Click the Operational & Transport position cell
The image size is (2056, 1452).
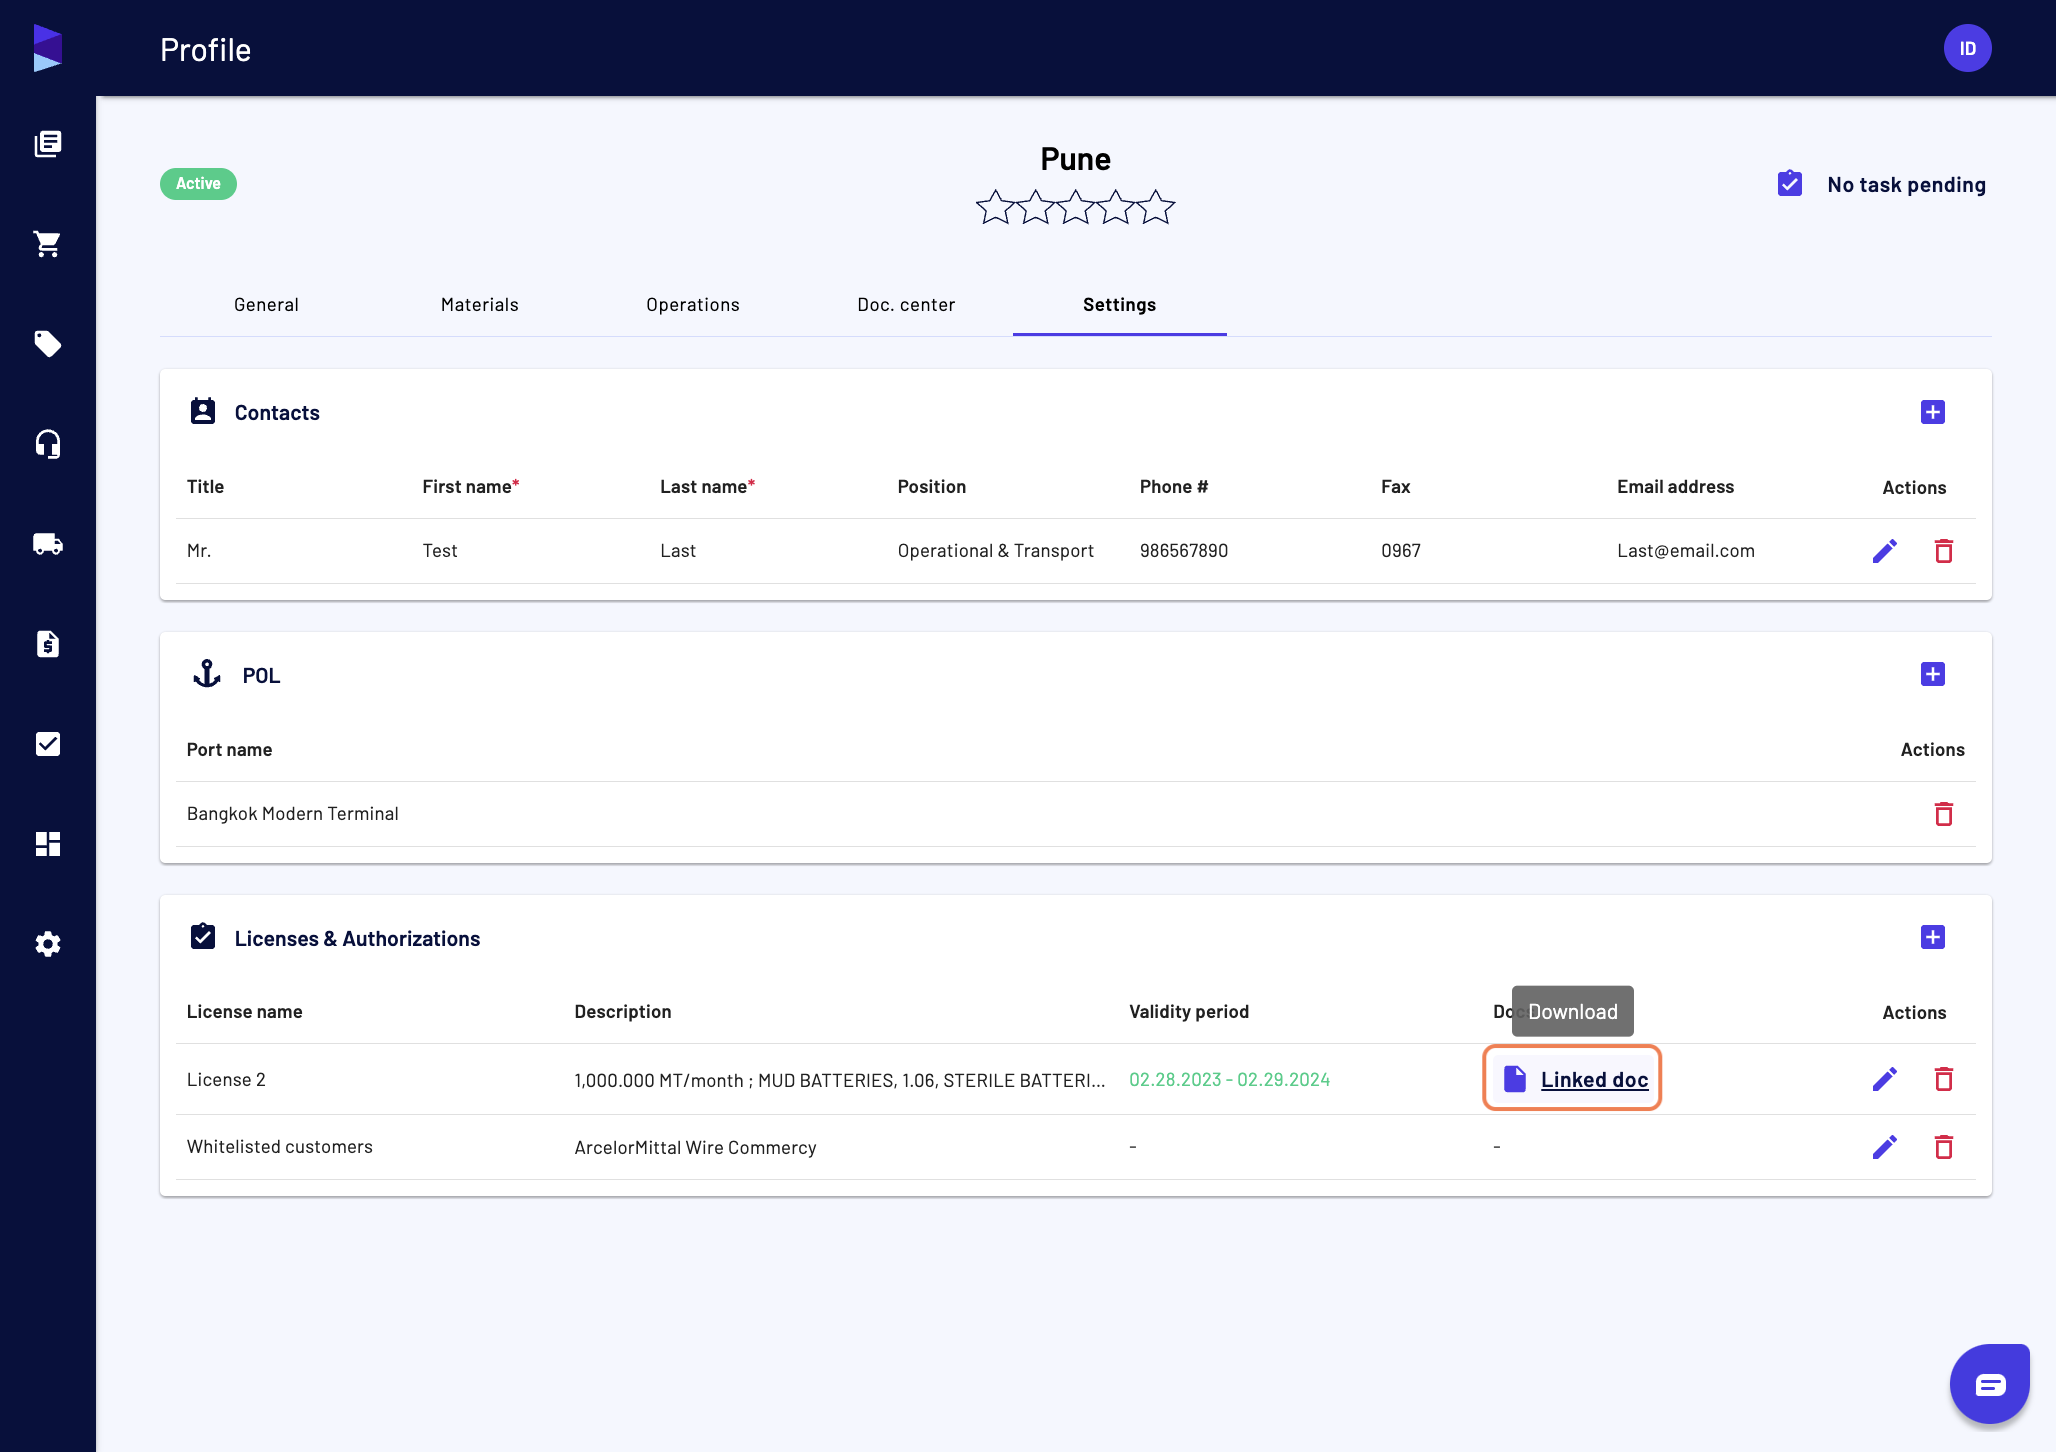(995, 551)
